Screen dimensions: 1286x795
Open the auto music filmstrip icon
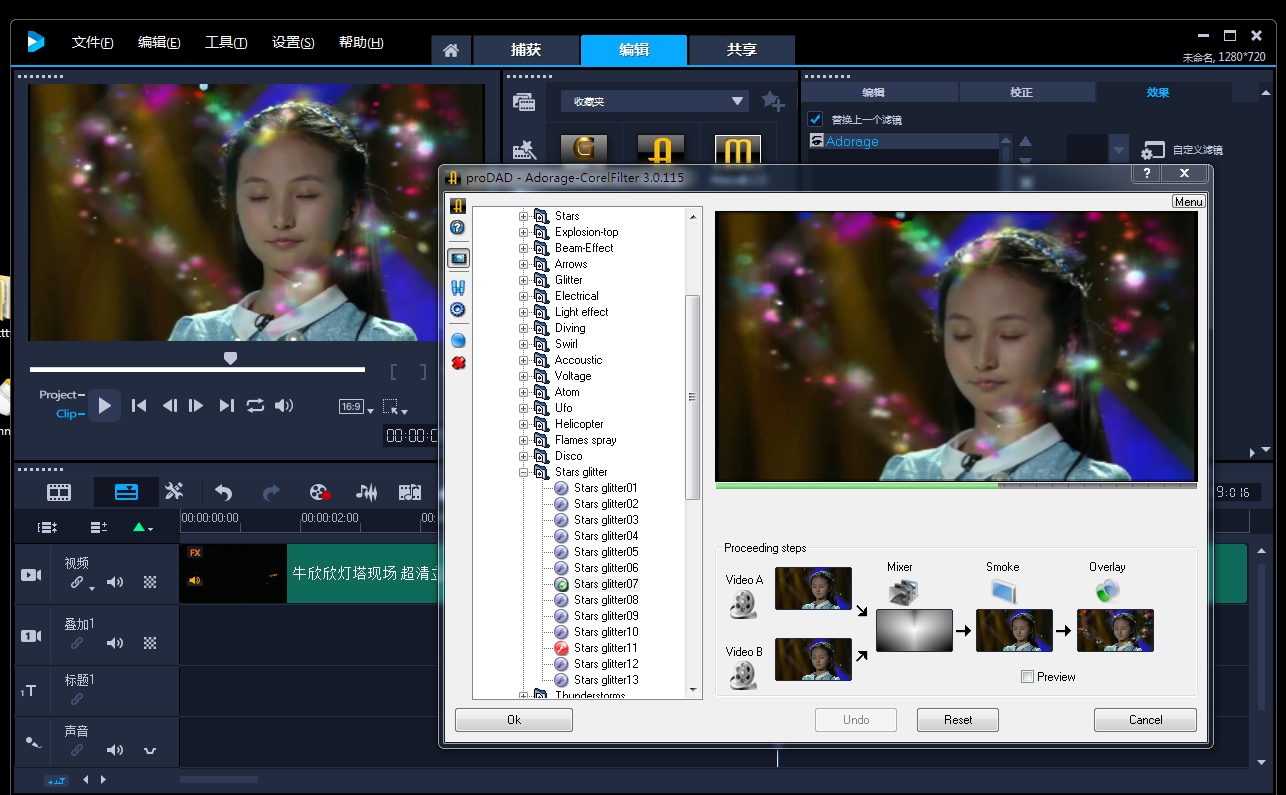click(410, 492)
